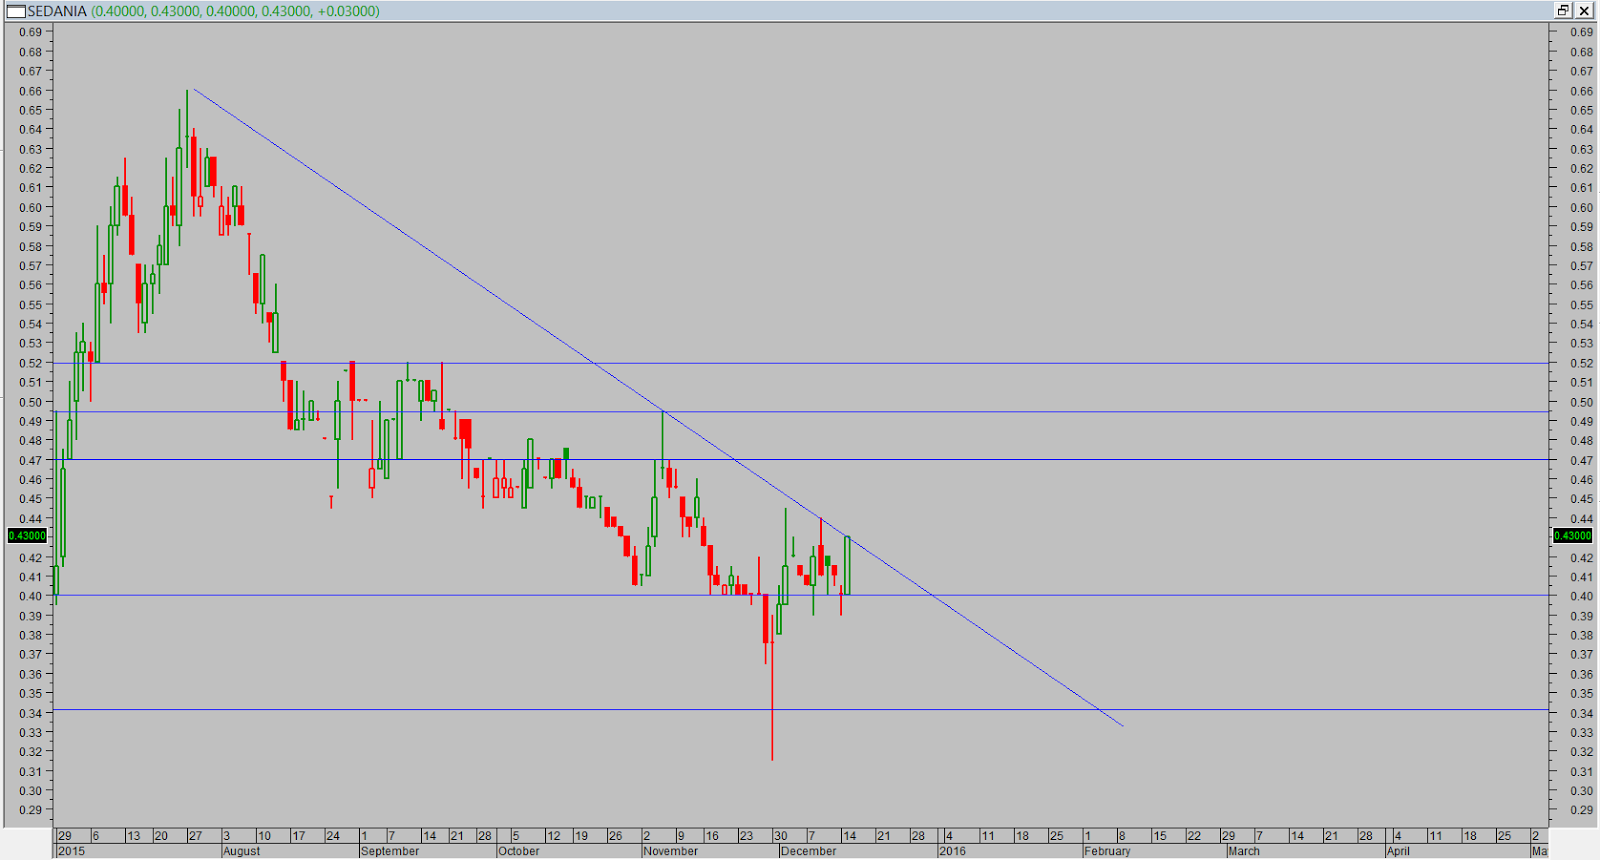Image resolution: width=1600 pixels, height=860 pixels.
Task: Click the April label on time axis
Action: point(1398,851)
